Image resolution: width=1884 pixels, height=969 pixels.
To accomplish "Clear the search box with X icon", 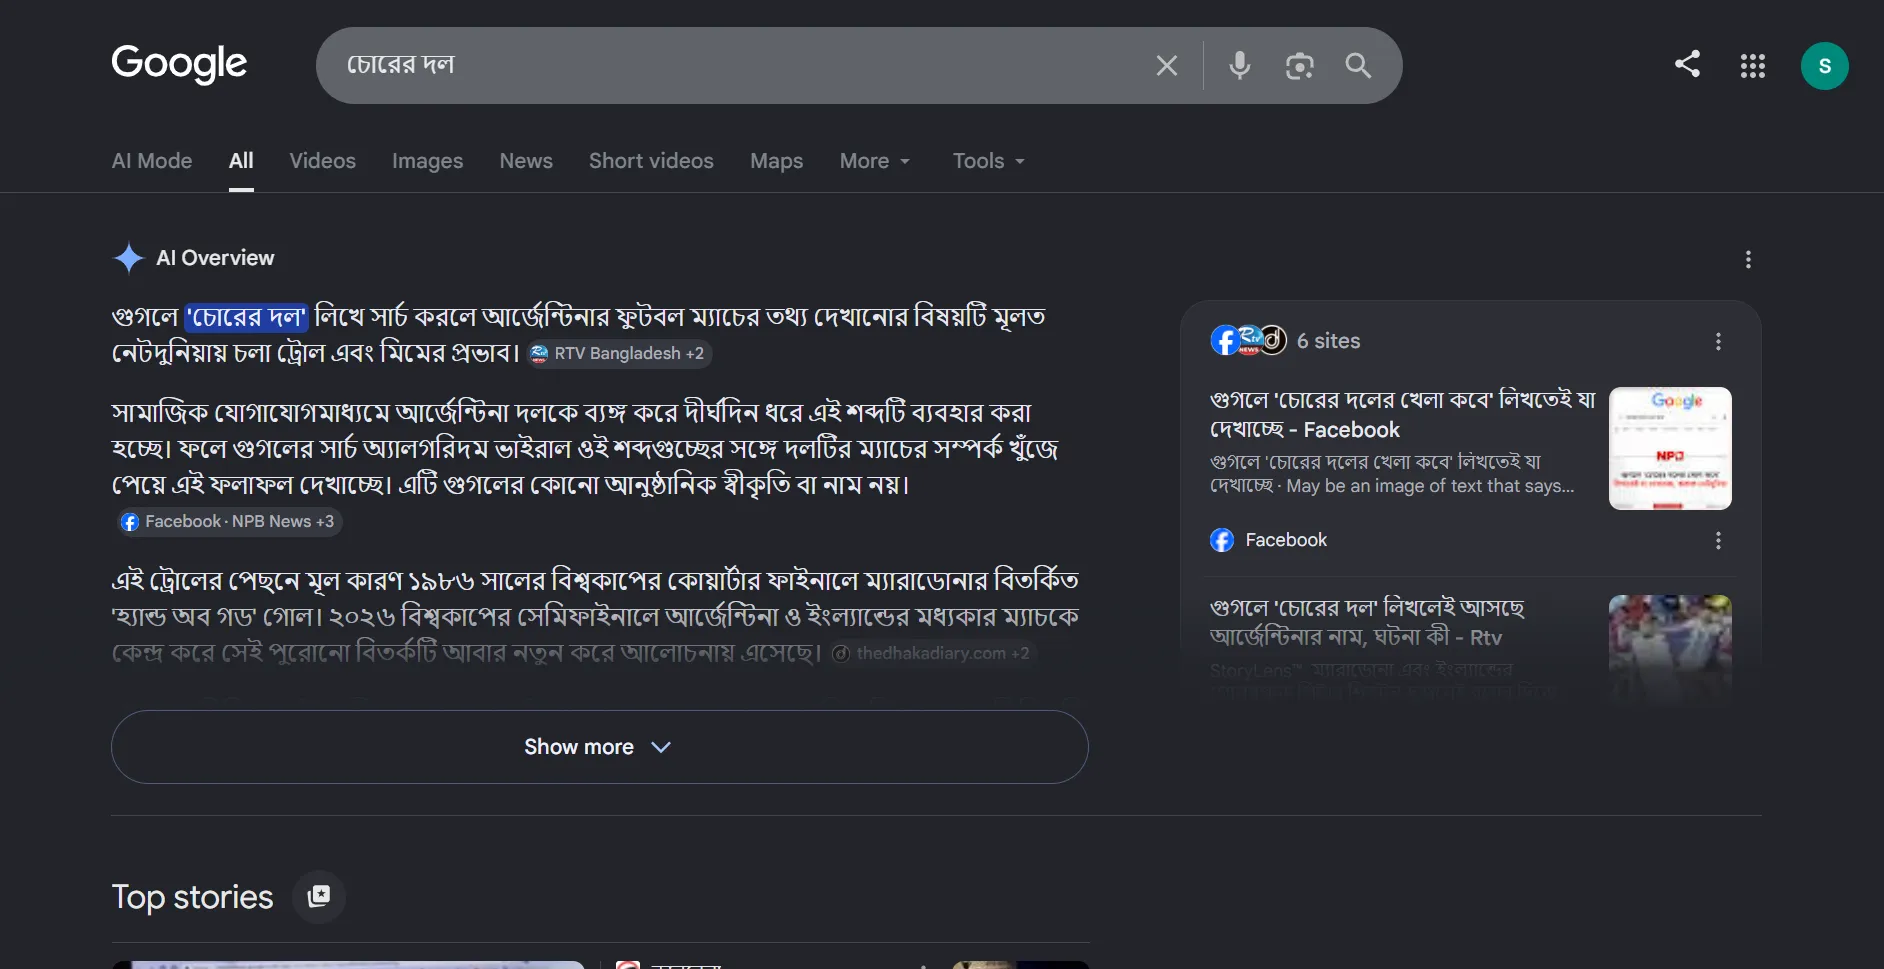I will click(1166, 66).
